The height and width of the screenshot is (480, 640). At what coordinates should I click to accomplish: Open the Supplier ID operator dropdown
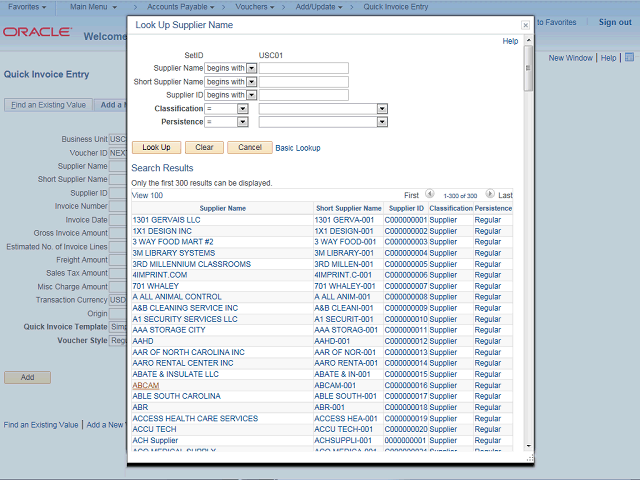(x=251, y=95)
